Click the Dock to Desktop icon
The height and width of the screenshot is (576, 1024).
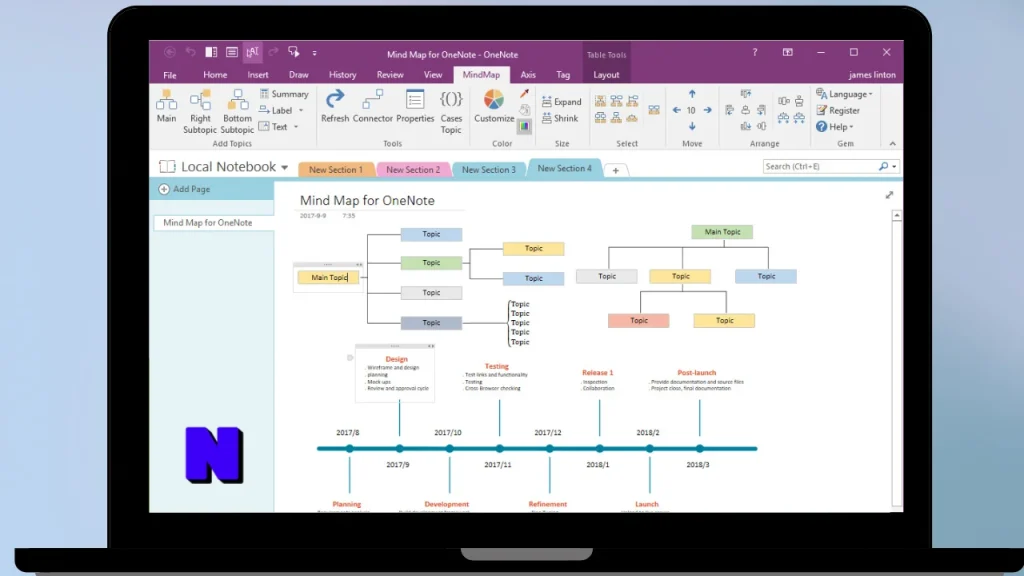click(x=211, y=52)
